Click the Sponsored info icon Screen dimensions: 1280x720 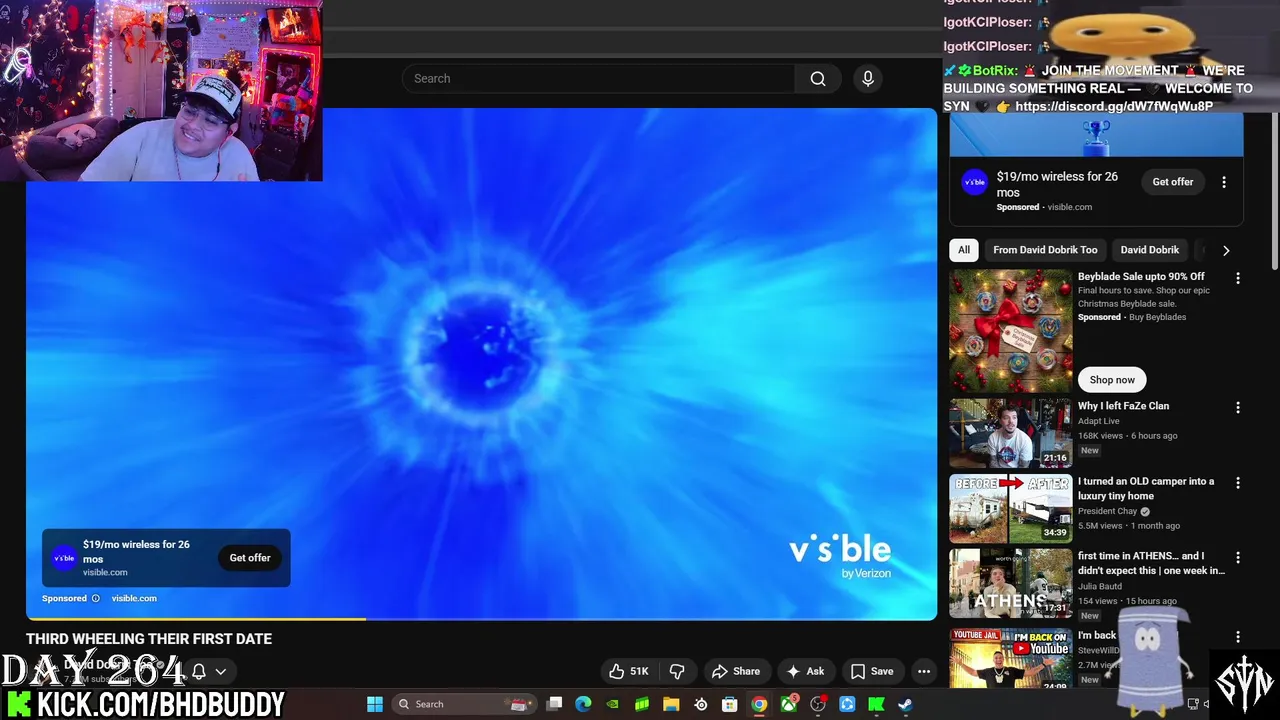click(x=96, y=598)
